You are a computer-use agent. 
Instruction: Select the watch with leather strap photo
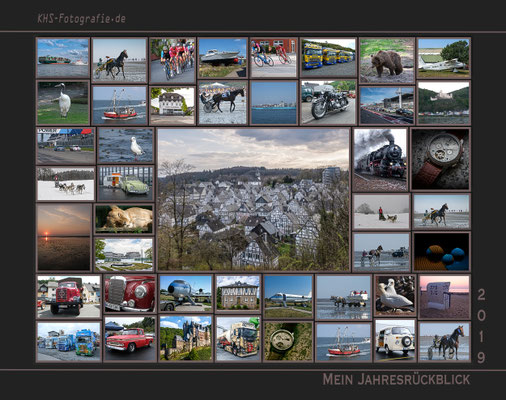click(441, 159)
